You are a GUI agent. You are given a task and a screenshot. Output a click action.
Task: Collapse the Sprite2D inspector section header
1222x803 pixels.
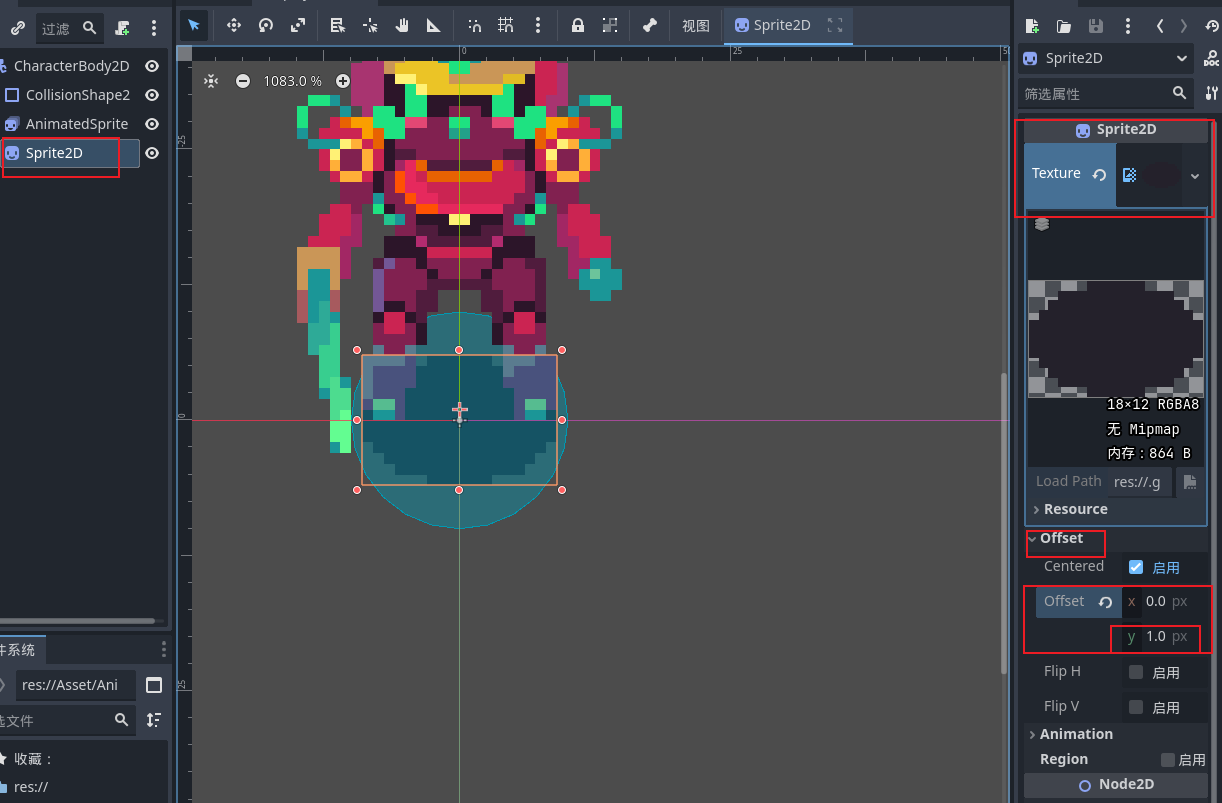[x=1115, y=130]
